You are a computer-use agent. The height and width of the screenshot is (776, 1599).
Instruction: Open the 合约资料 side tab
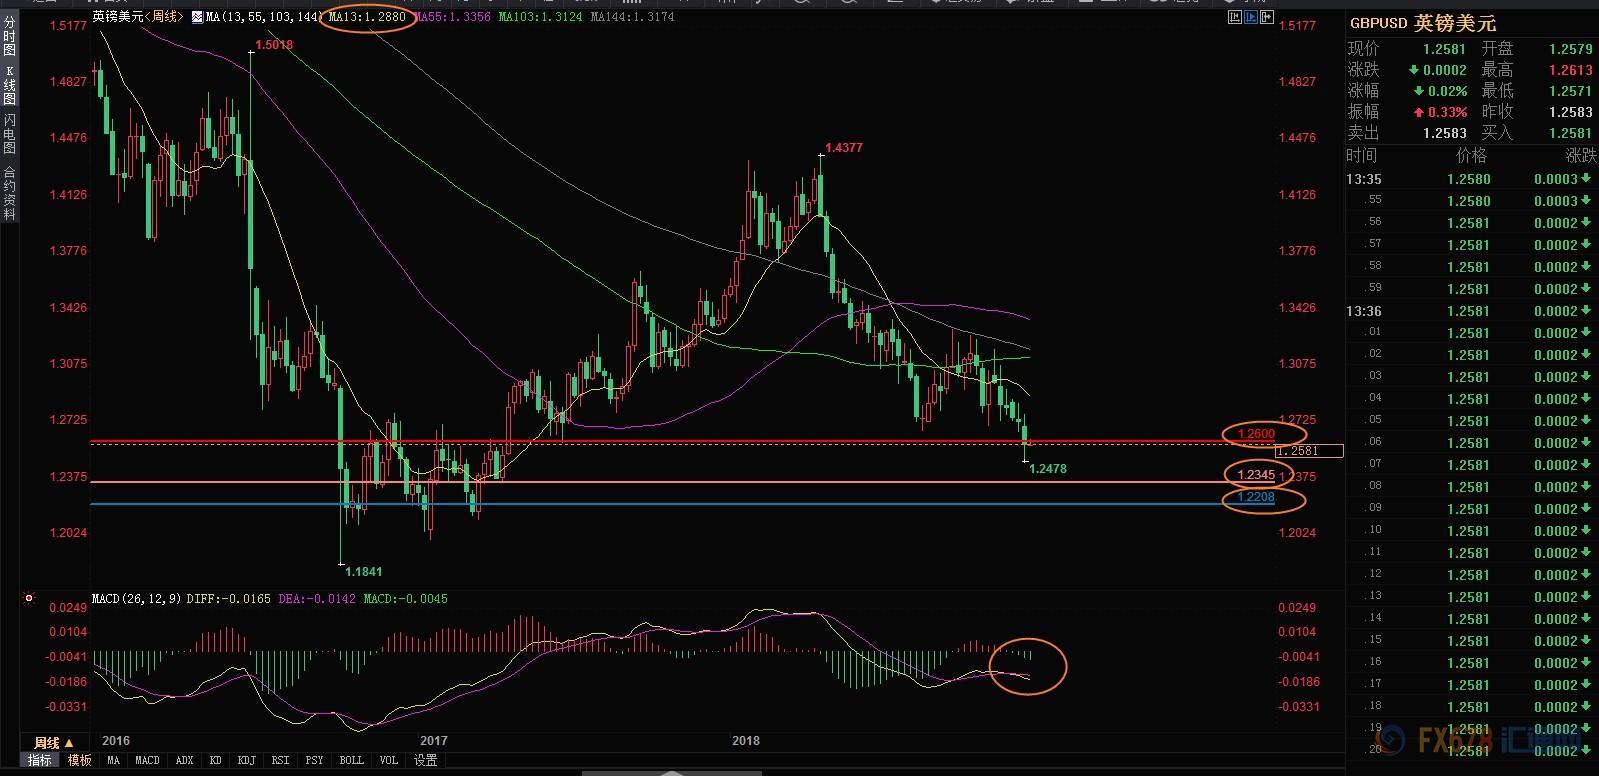pyautogui.click(x=9, y=193)
